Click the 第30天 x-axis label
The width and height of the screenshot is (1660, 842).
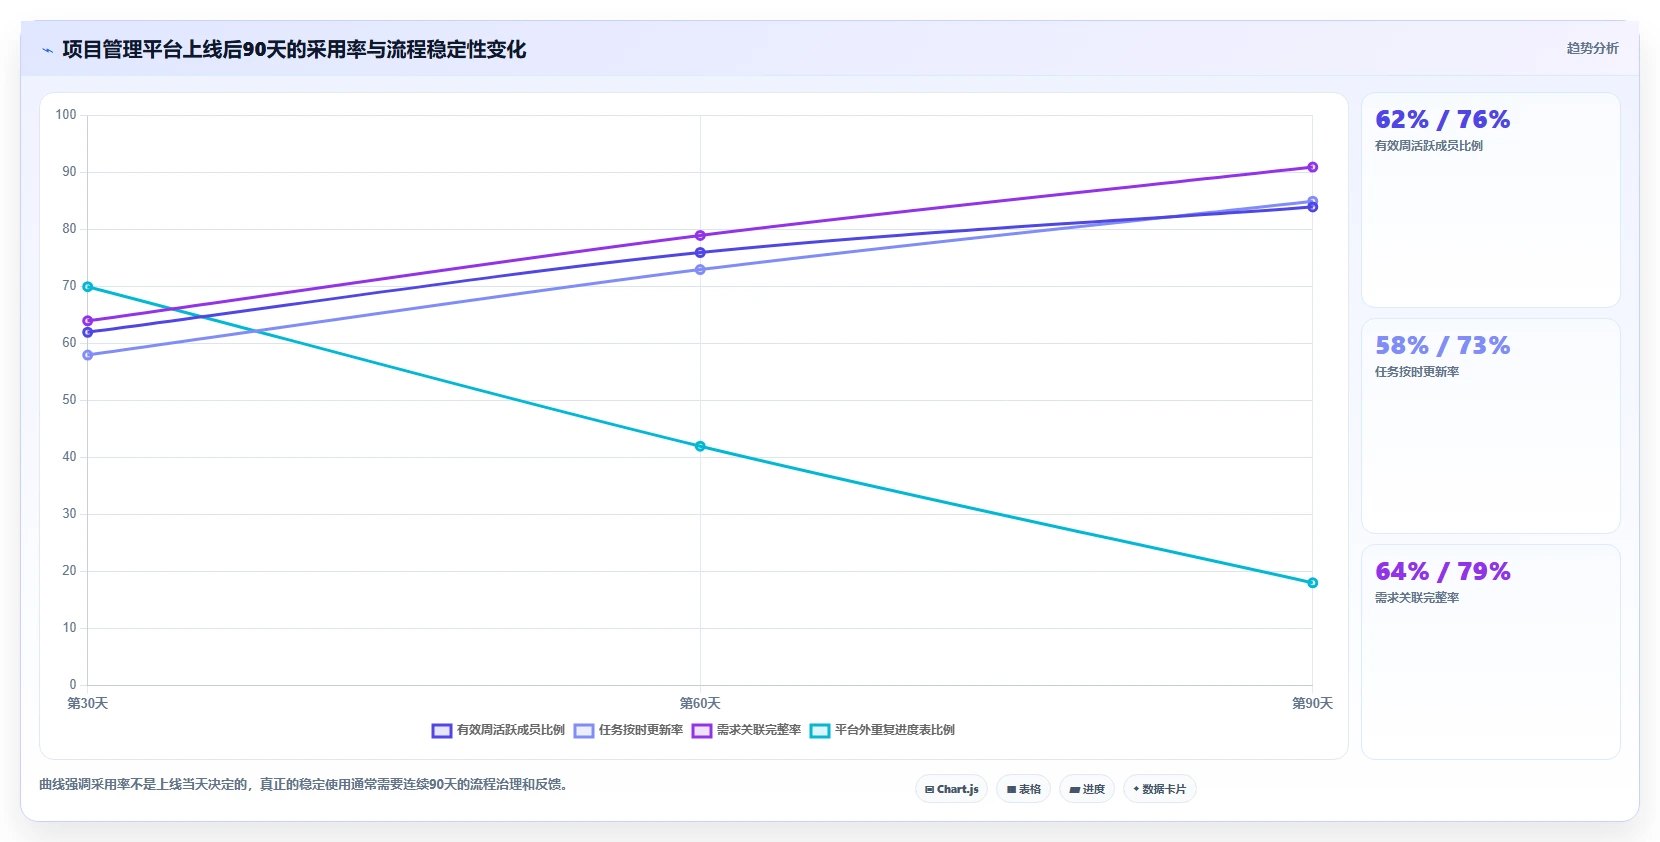click(88, 704)
